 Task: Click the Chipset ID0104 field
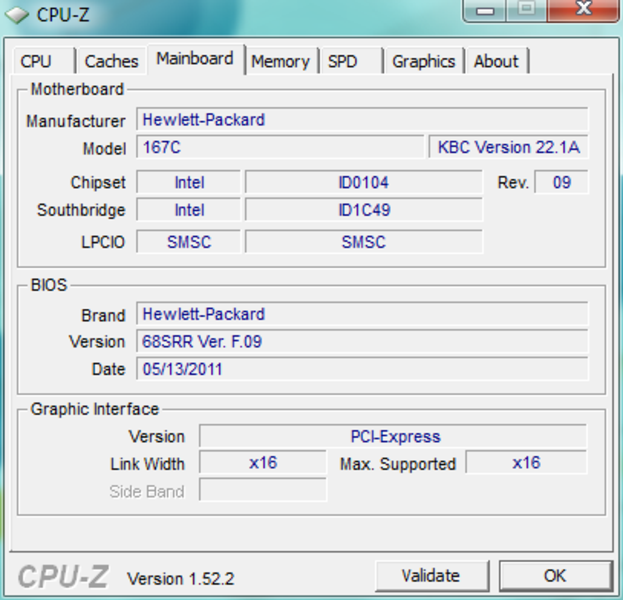point(364,182)
